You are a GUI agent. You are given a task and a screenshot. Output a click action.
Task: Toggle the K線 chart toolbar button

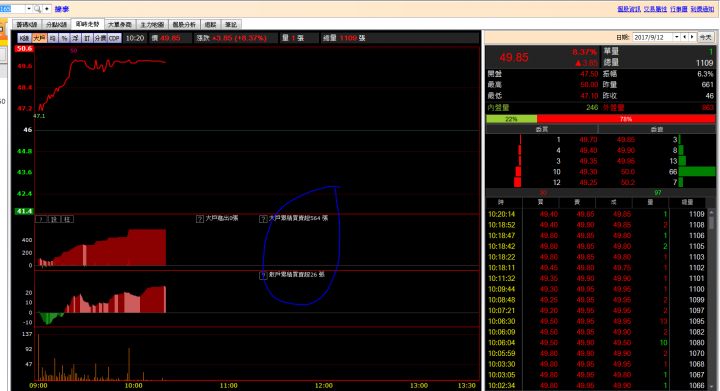pos(24,38)
